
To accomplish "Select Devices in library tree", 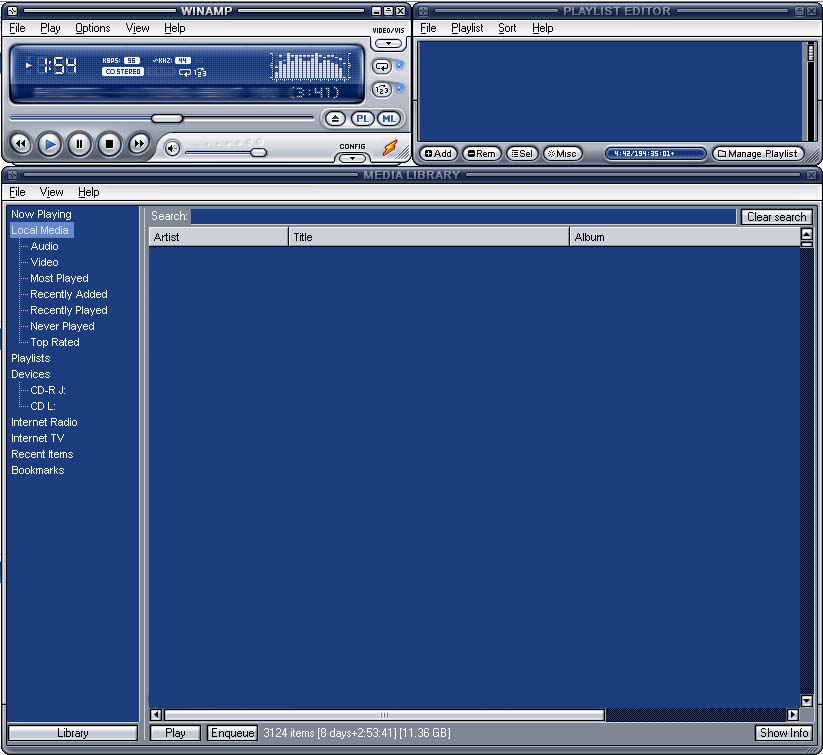I will pos(31,374).
